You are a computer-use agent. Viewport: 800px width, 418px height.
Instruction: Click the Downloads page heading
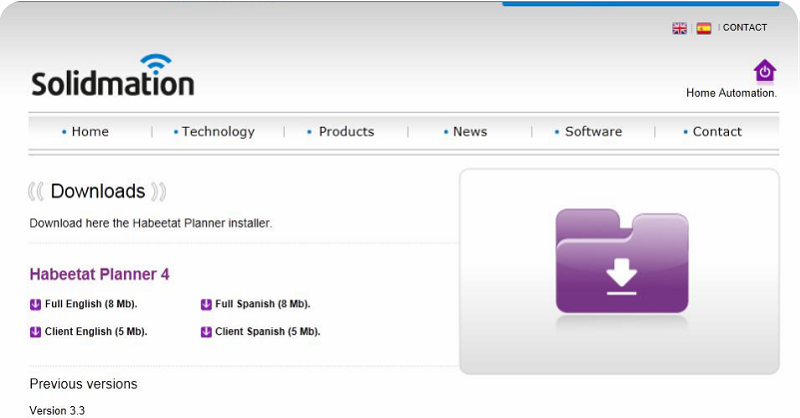tap(98, 191)
